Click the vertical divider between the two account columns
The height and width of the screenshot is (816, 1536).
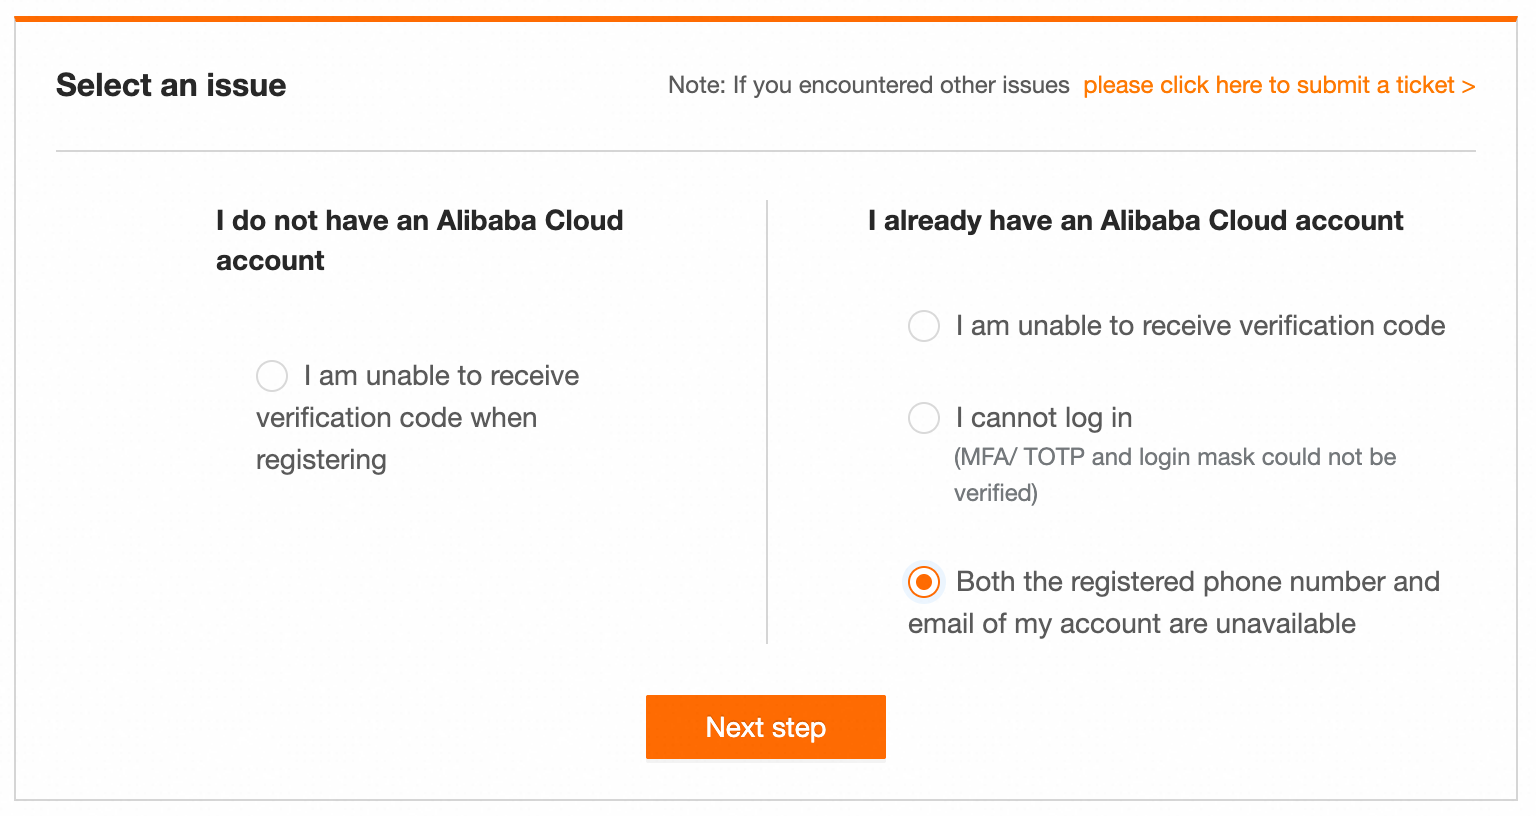767,420
